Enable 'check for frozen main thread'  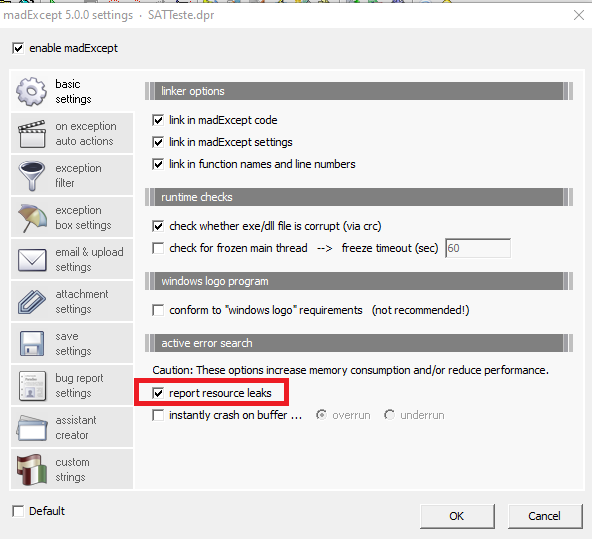[158, 248]
